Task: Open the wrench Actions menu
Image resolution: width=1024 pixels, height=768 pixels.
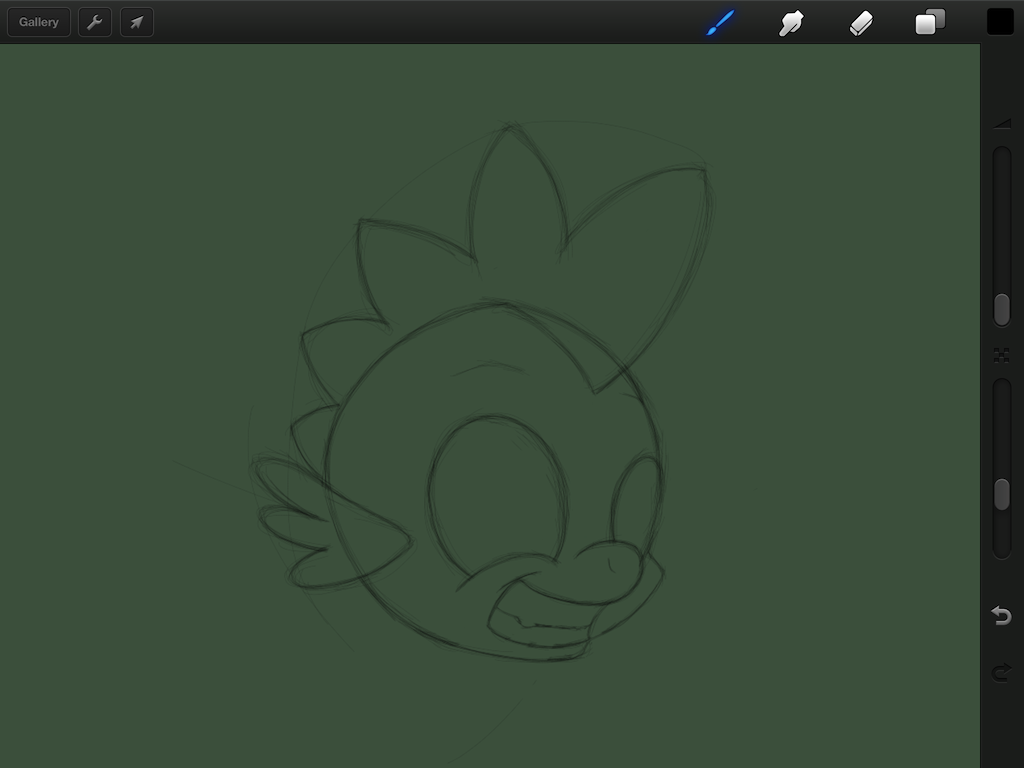Action: 95,22
